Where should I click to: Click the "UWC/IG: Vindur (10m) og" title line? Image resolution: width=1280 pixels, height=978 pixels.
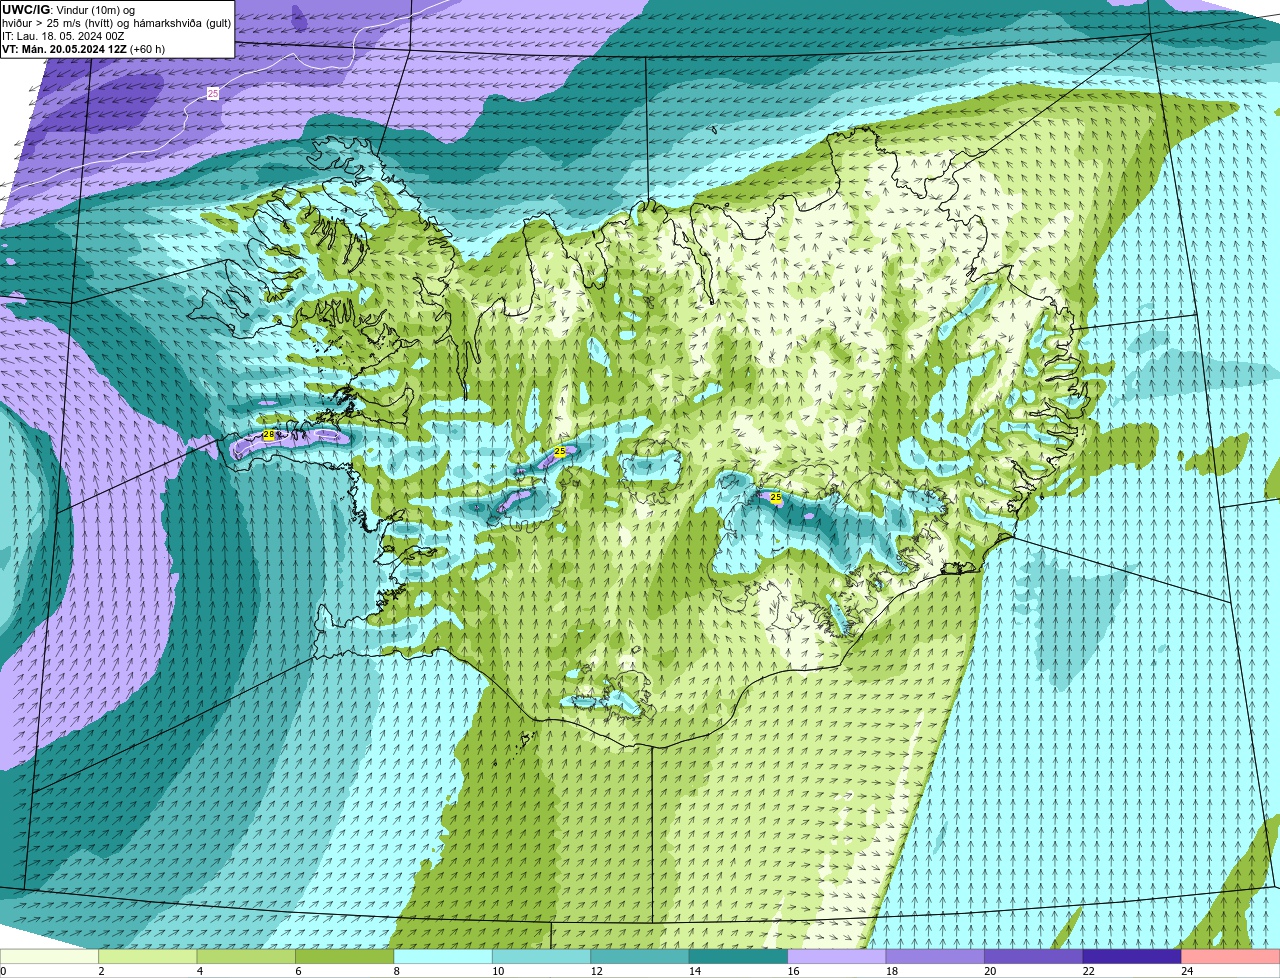pyautogui.click(x=68, y=10)
